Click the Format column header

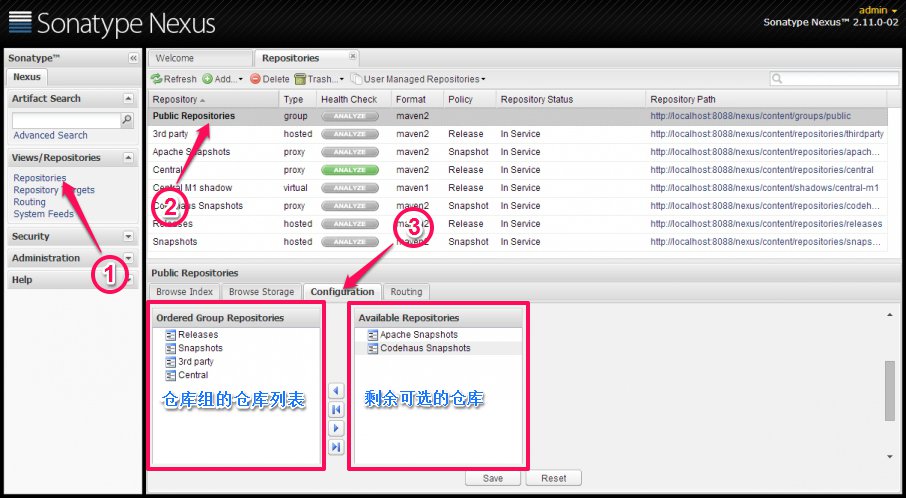(x=417, y=99)
